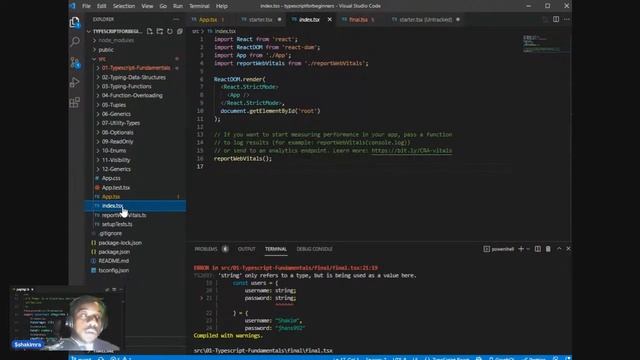This screenshot has width=640, height=360.
Task: Close the index.tsx editor tab
Action: 329,19
